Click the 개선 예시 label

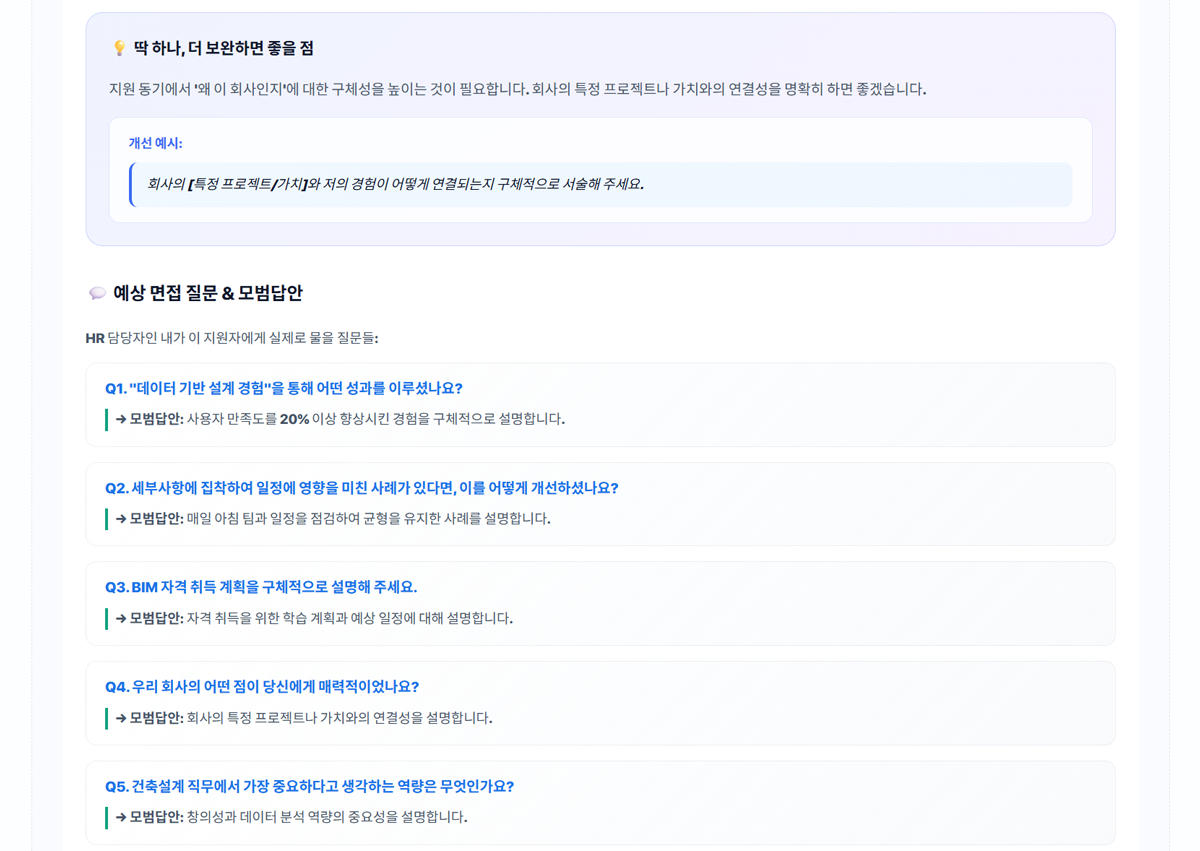coord(155,143)
